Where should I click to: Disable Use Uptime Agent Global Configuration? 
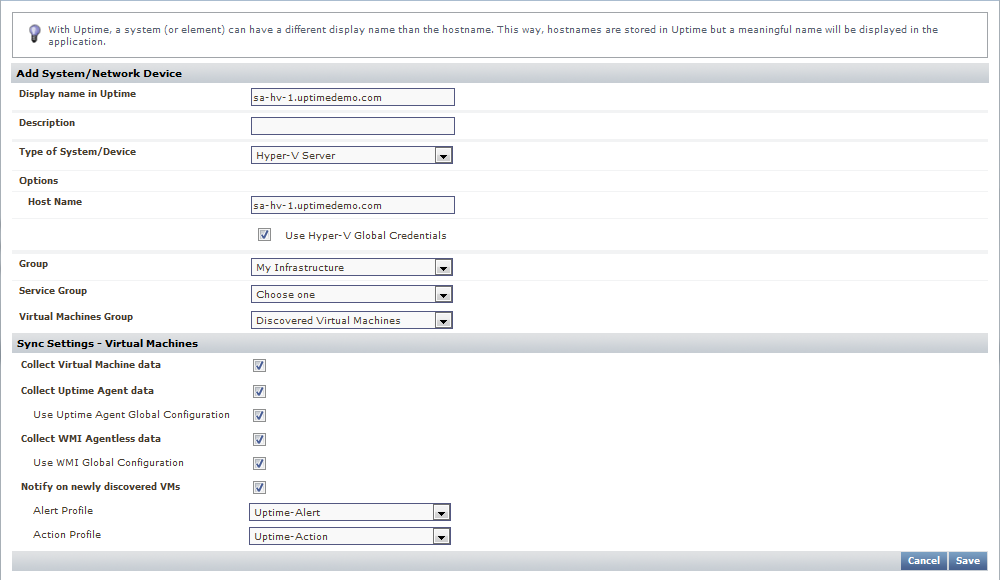tap(260, 415)
